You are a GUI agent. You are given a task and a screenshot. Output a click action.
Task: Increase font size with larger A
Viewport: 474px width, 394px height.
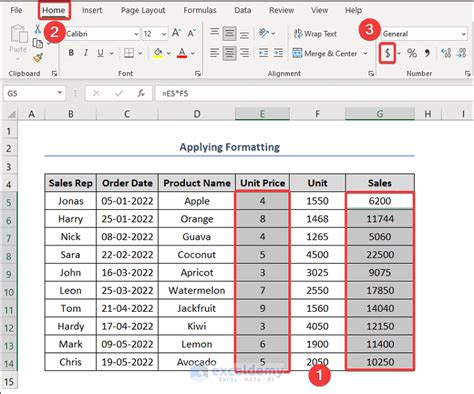click(176, 33)
